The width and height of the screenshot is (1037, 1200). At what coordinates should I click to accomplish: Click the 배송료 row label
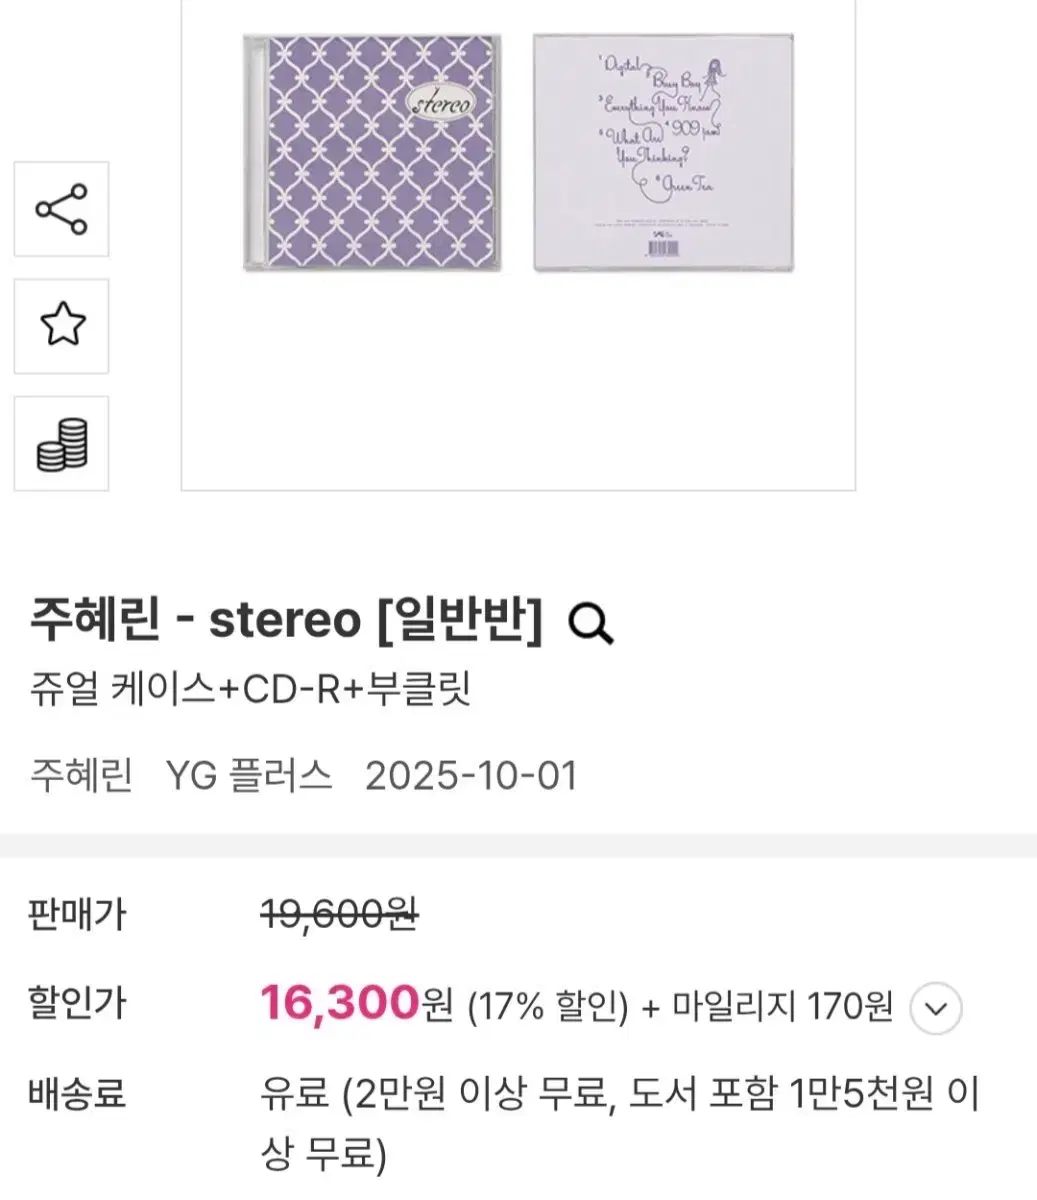pos(78,1094)
